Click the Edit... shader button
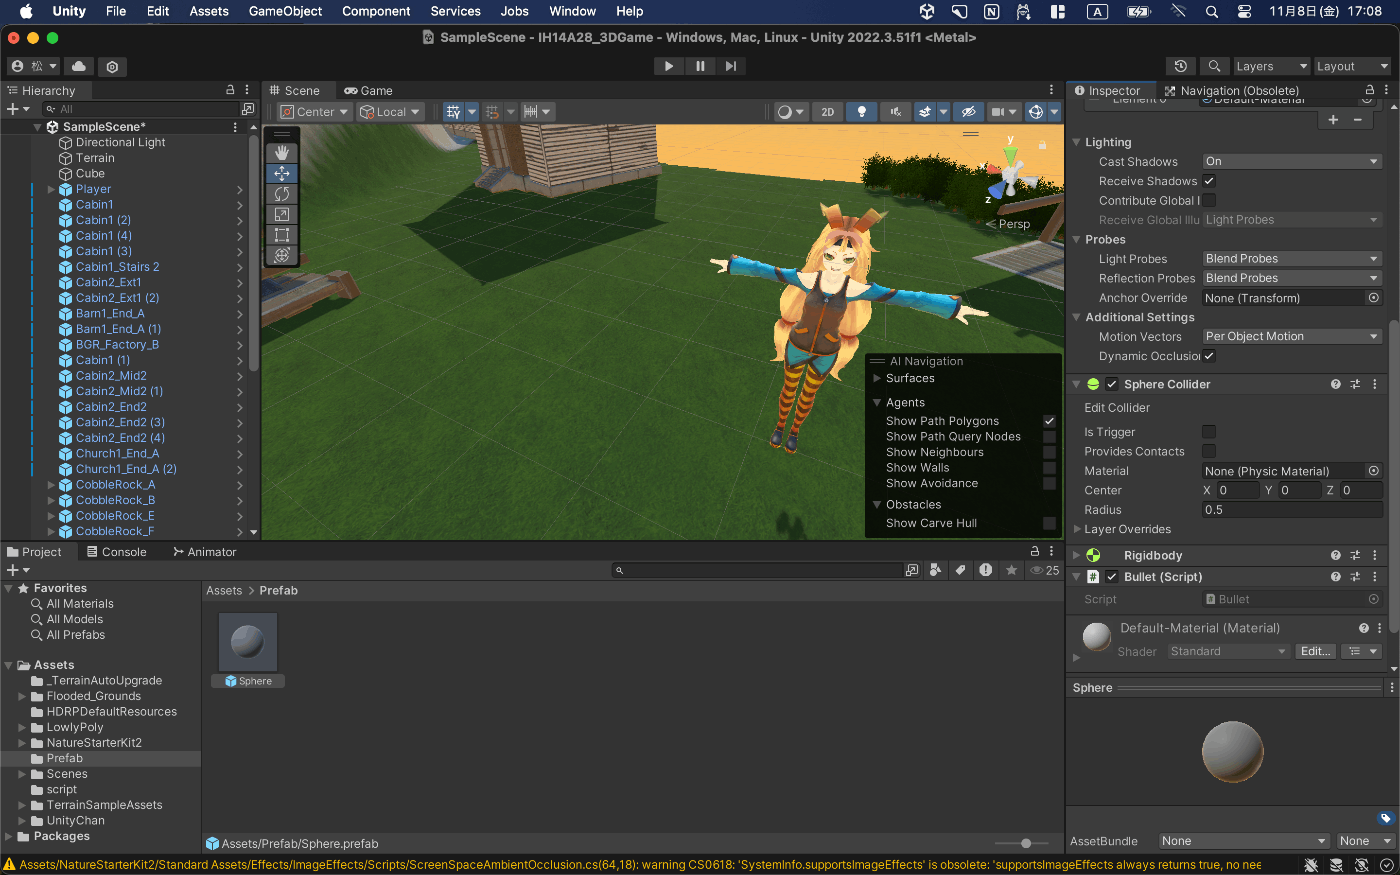The width and height of the screenshot is (1400, 875). (x=1315, y=651)
